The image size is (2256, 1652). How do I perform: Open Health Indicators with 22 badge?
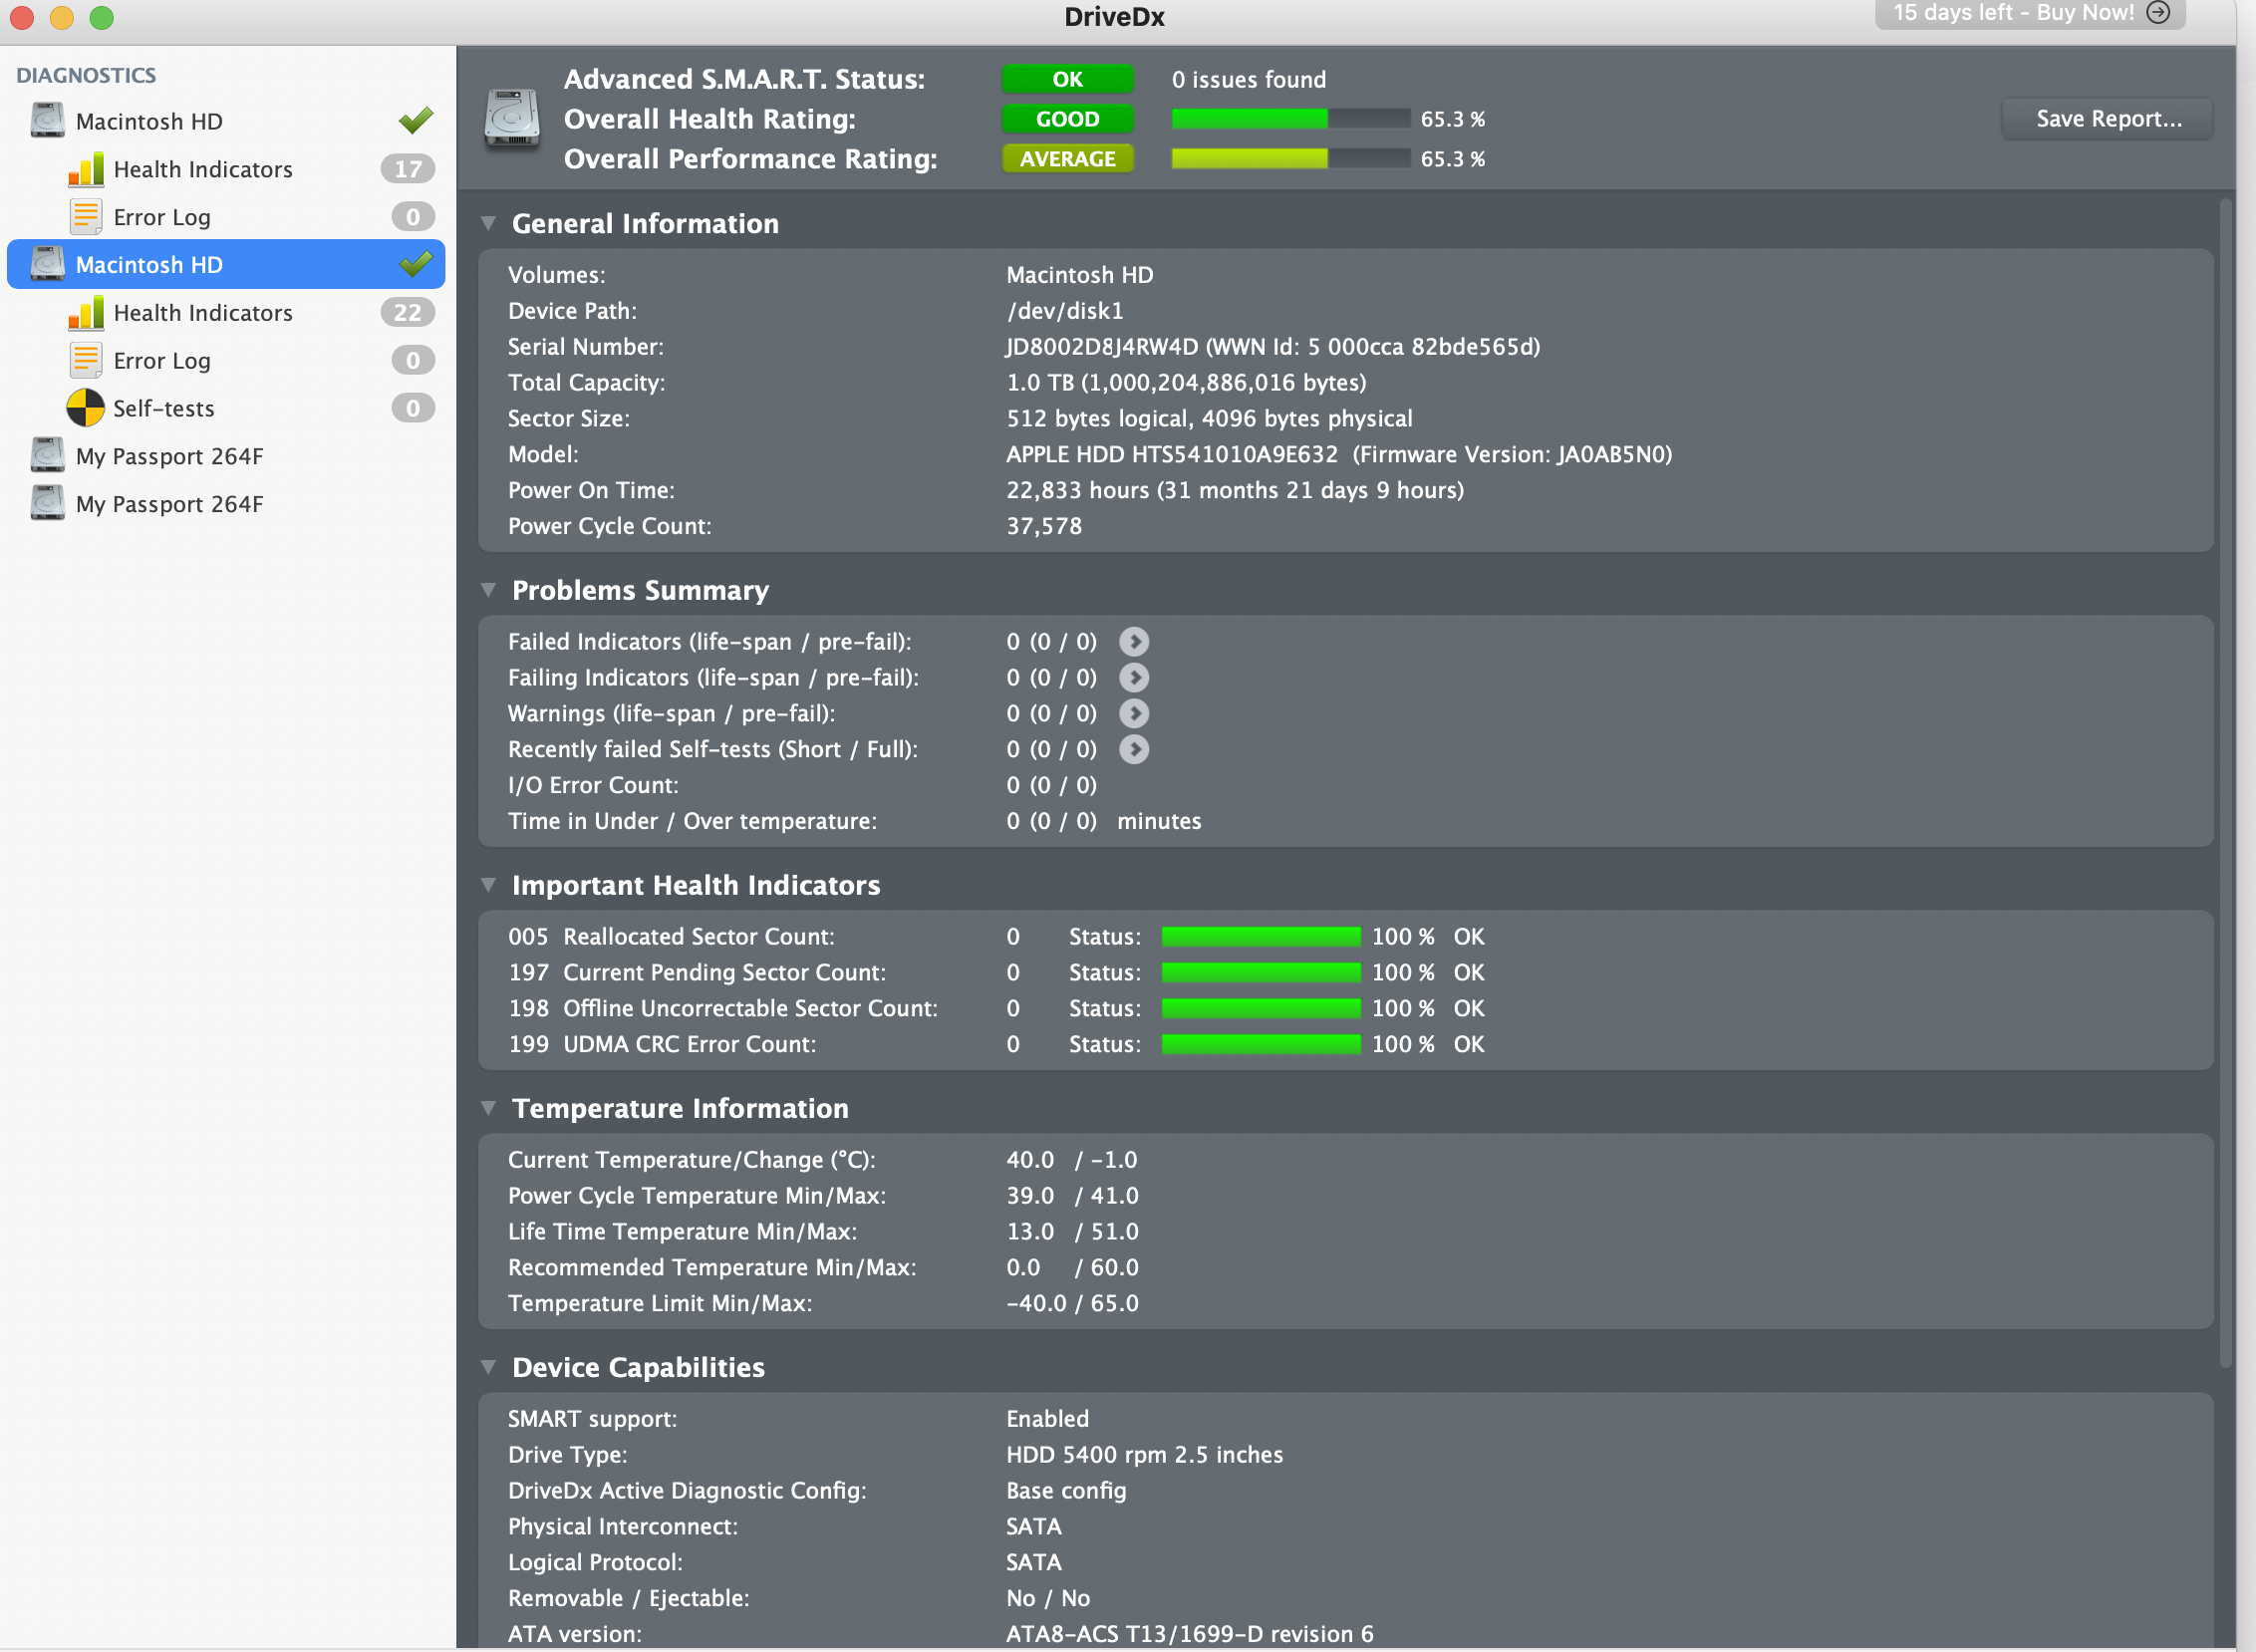203,313
